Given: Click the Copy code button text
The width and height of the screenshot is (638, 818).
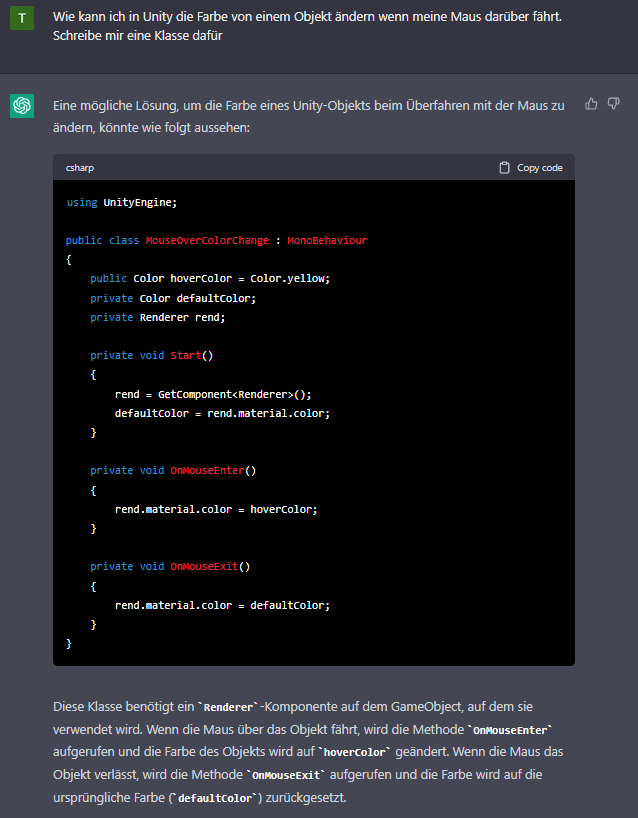Looking at the screenshot, I should pyautogui.click(x=539, y=167).
